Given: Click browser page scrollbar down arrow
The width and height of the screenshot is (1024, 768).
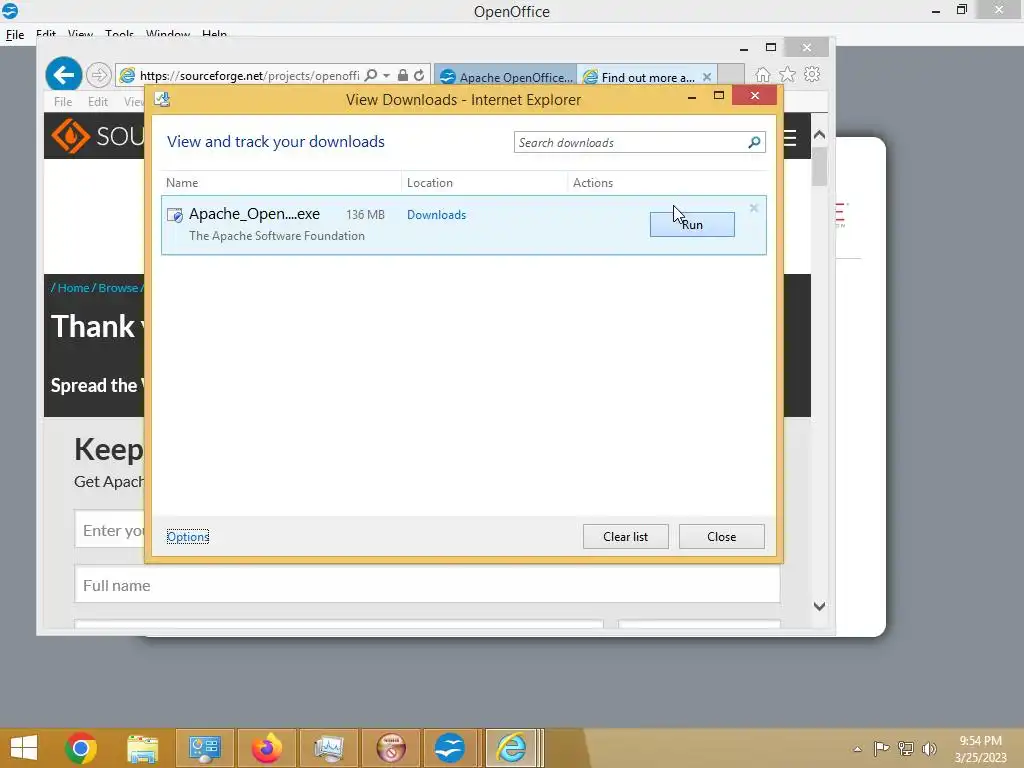Looking at the screenshot, I should [820, 607].
